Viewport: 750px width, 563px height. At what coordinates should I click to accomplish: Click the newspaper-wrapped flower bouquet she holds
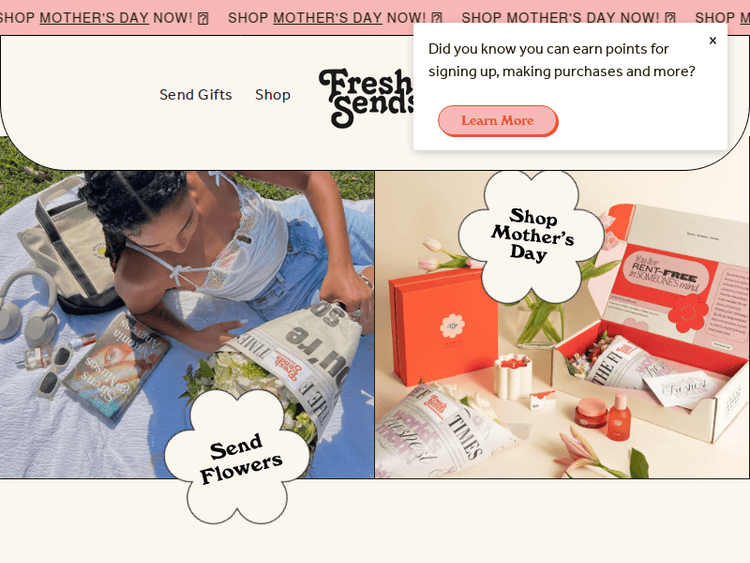pos(282,368)
